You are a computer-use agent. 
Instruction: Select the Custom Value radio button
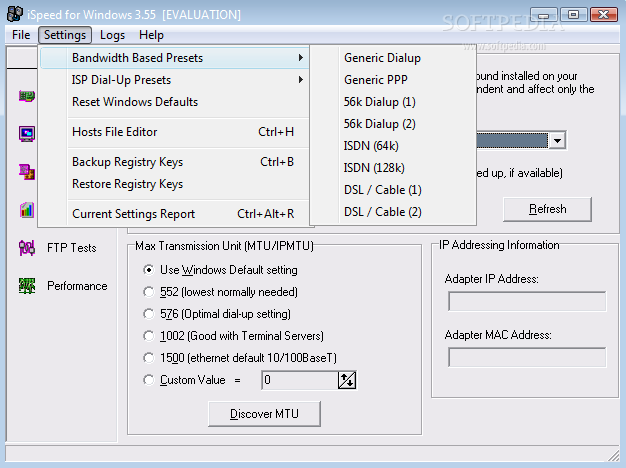149,380
